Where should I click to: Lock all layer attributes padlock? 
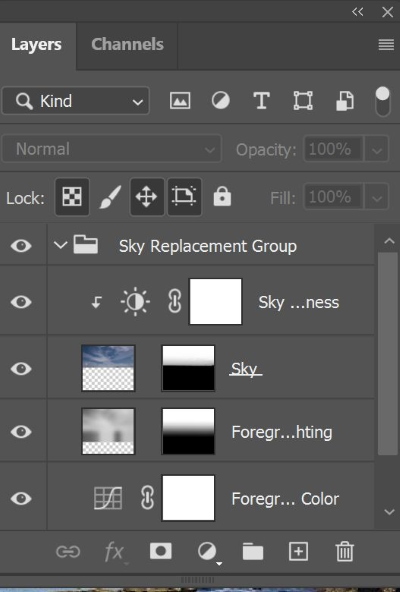pos(222,197)
